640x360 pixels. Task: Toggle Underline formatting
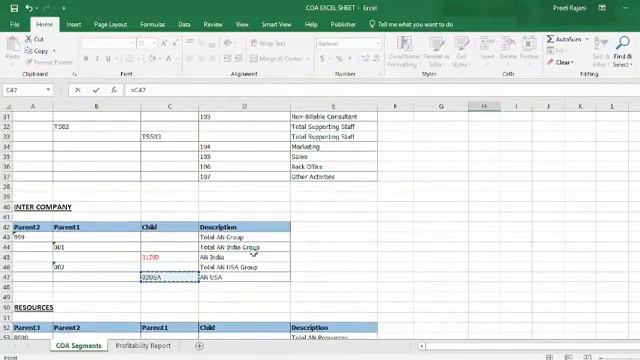click(x=108, y=59)
